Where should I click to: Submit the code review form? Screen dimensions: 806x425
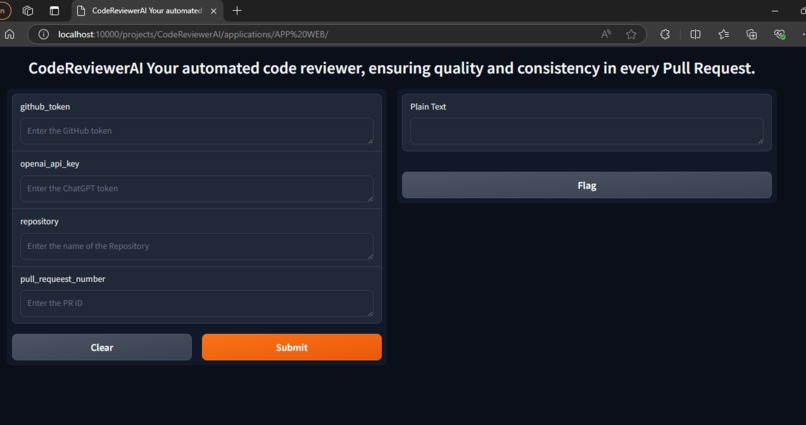[x=292, y=347]
